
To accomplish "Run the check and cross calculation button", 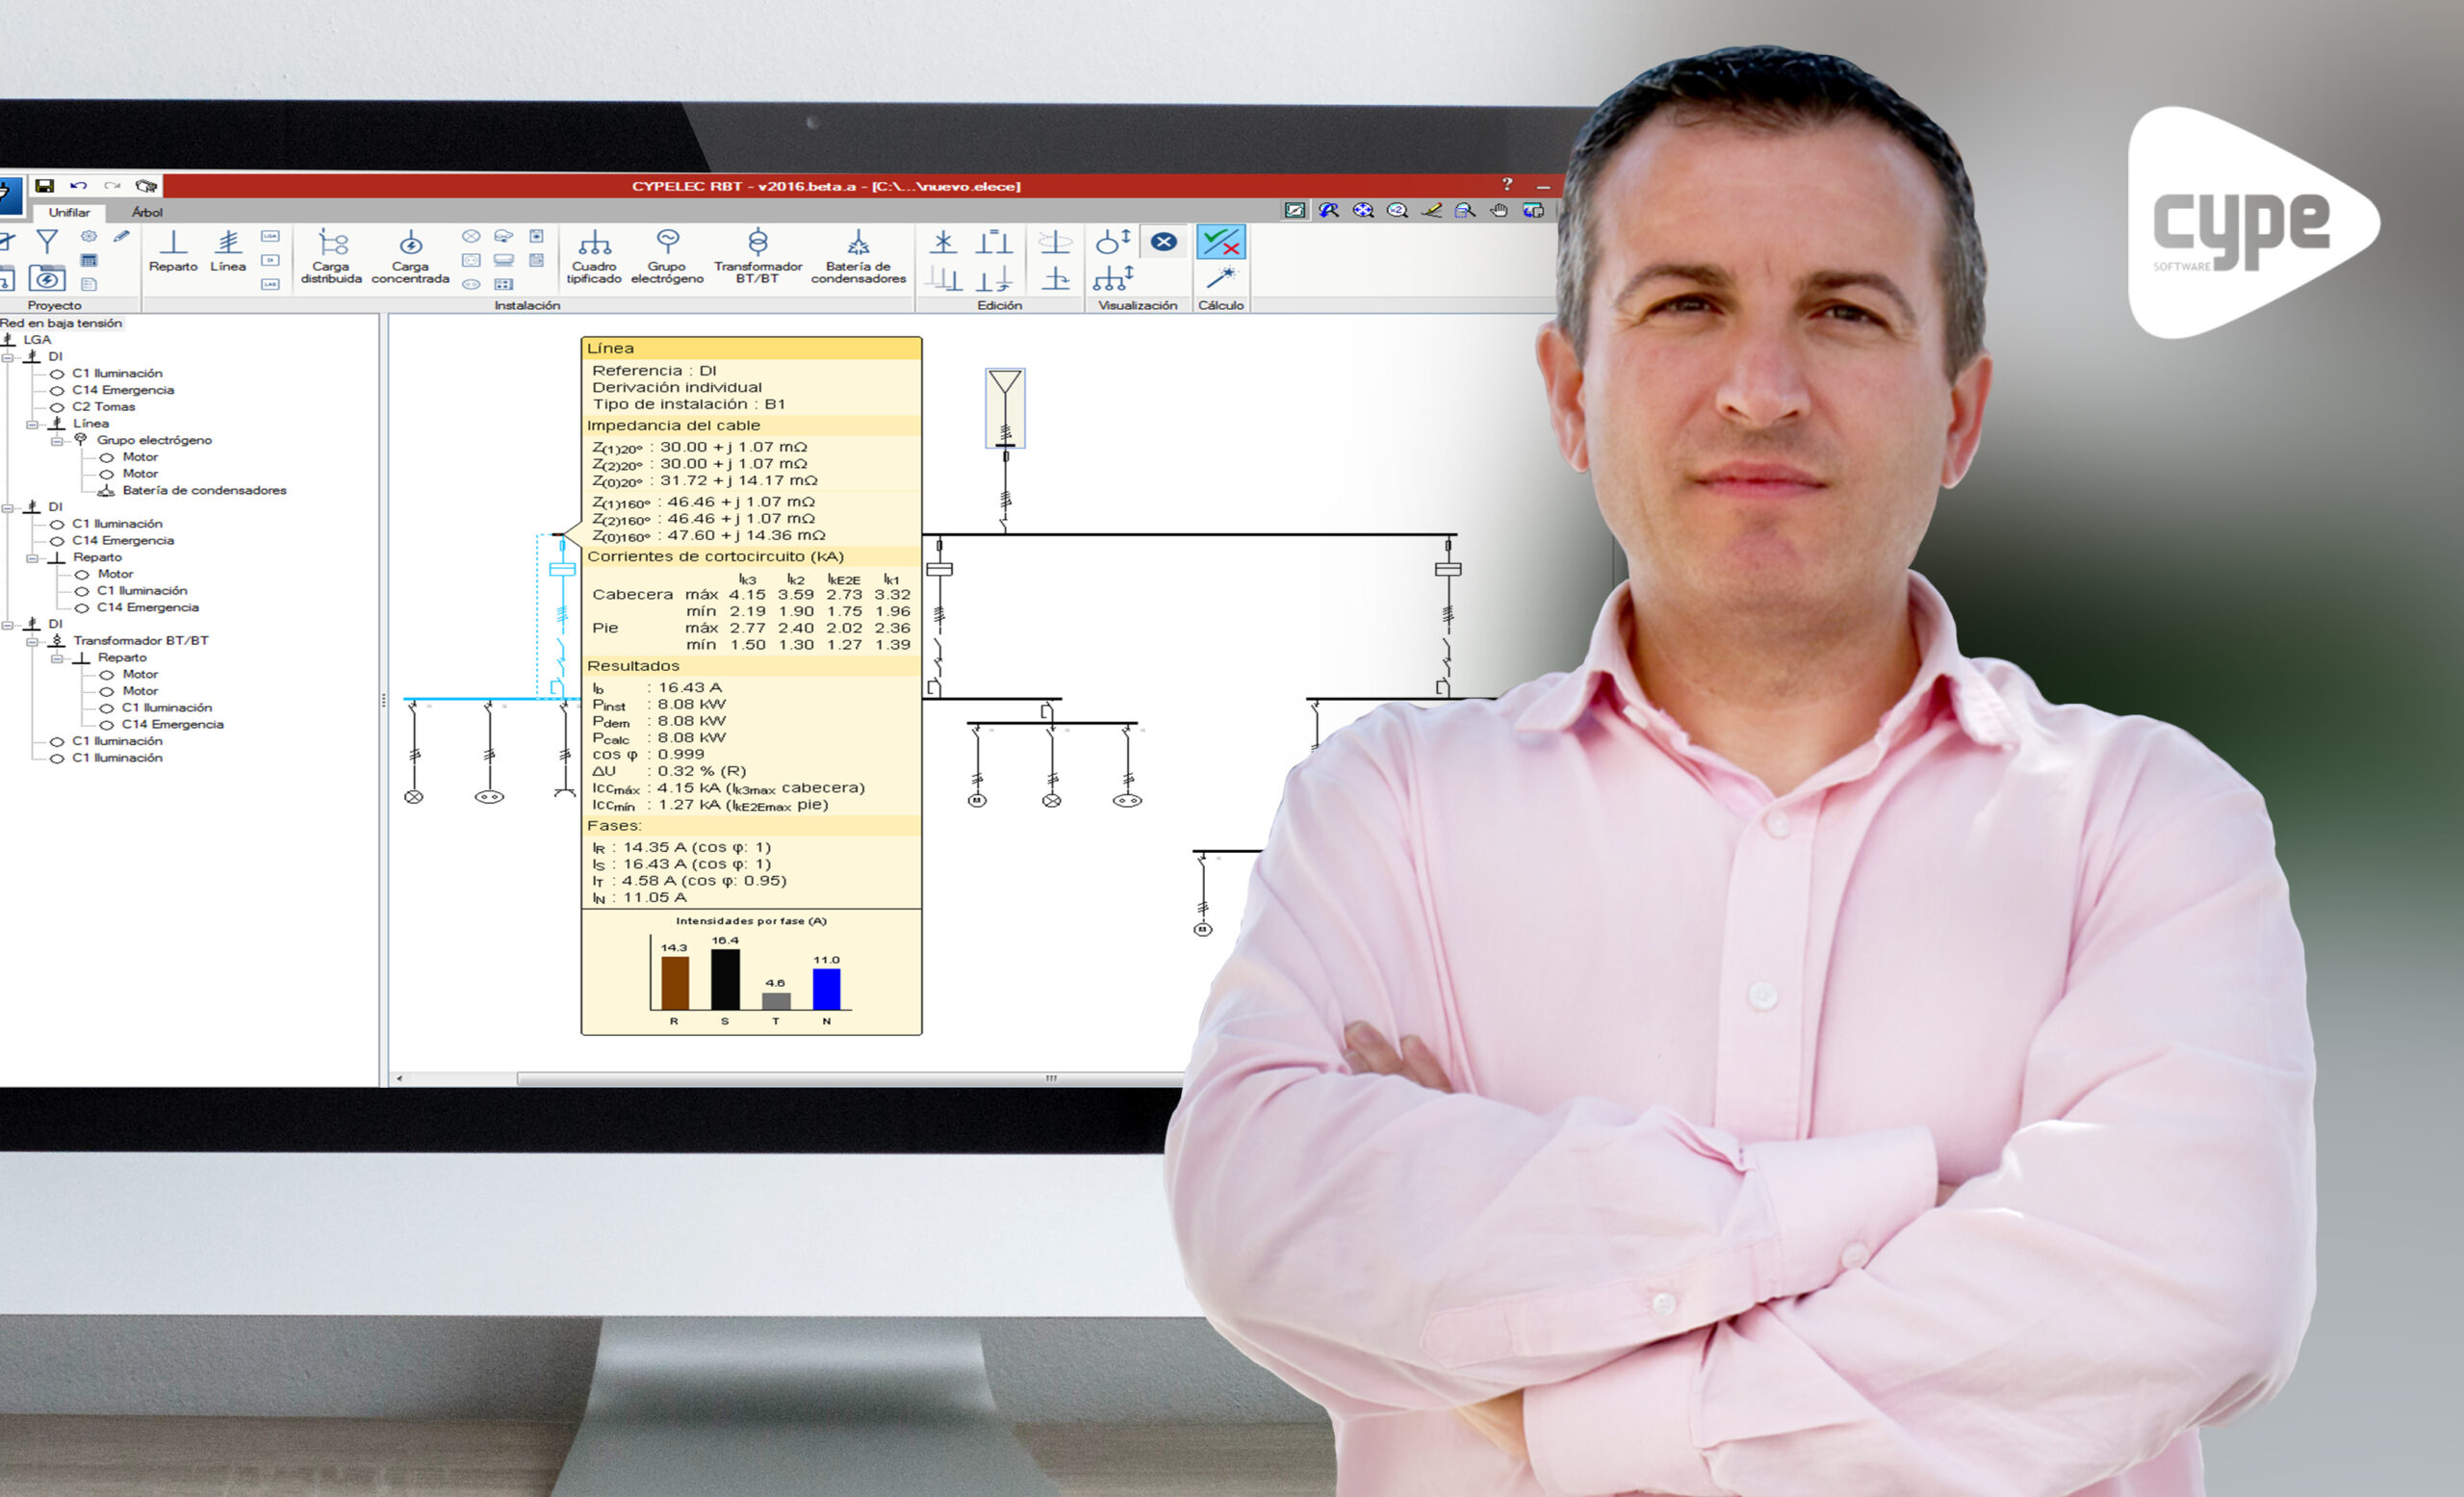I will click(1221, 242).
